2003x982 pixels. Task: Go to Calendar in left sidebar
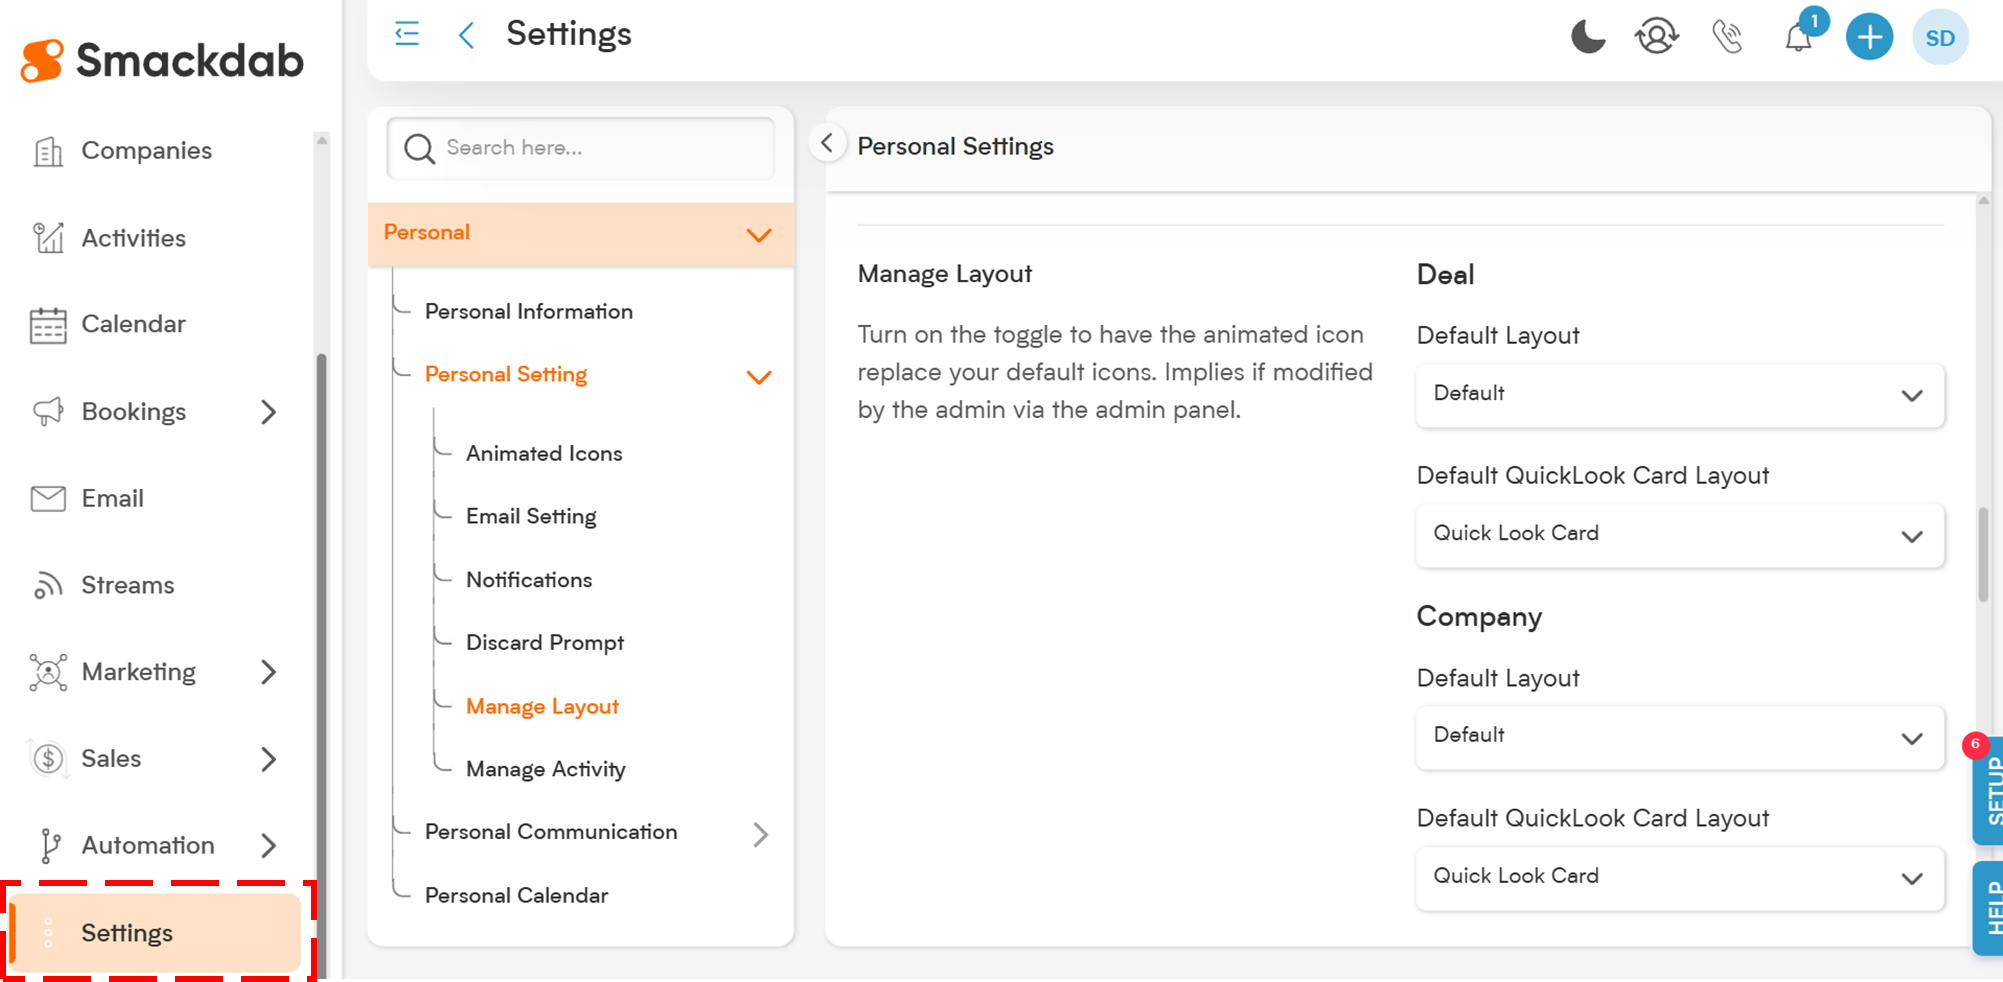pos(133,325)
